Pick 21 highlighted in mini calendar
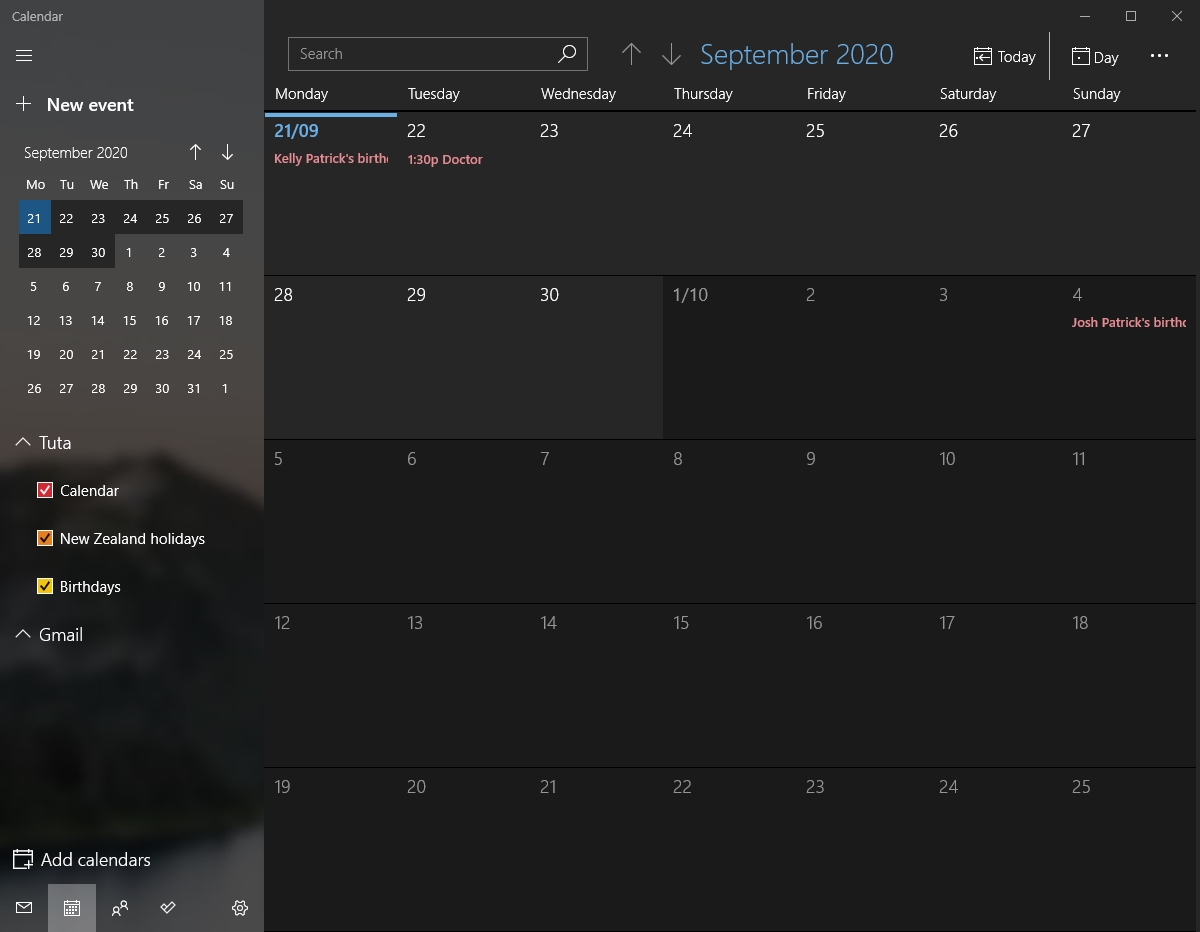 pyautogui.click(x=35, y=218)
